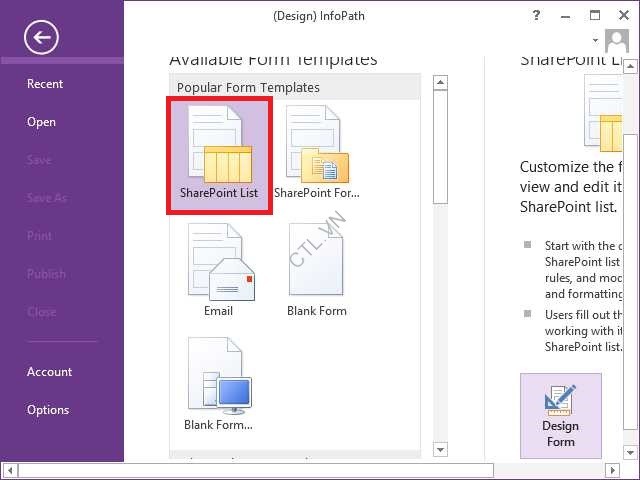Click the Design Form button
Viewport: 640px width, 480px height.
point(560,414)
